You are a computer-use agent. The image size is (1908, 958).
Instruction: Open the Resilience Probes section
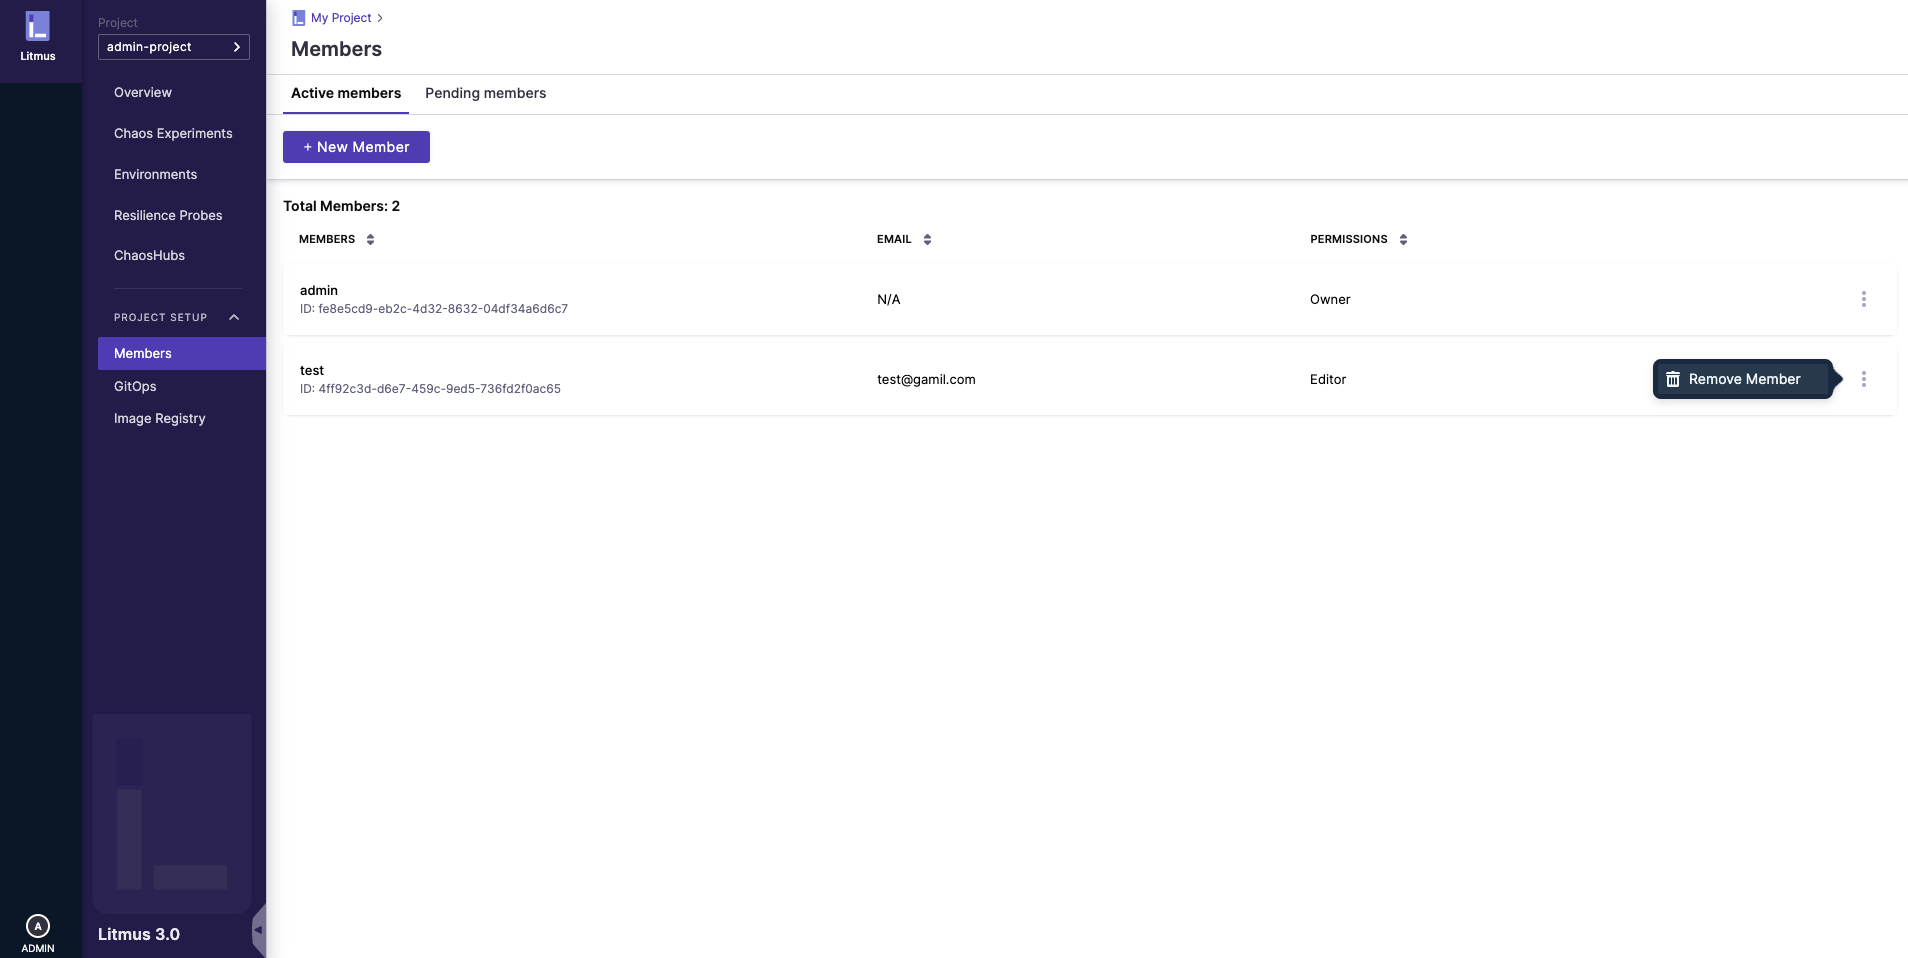pos(168,215)
